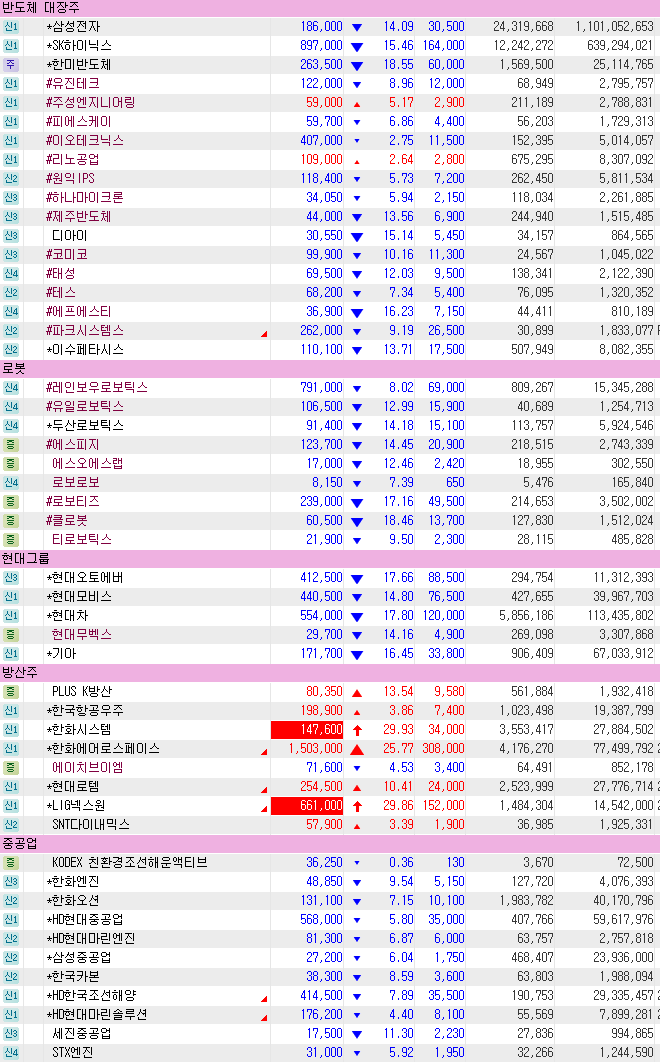The image size is (660, 1062).
Task: Click the 증 badge beside 현대무벡스
Action: pyautogui.click(x=11, y=635)
